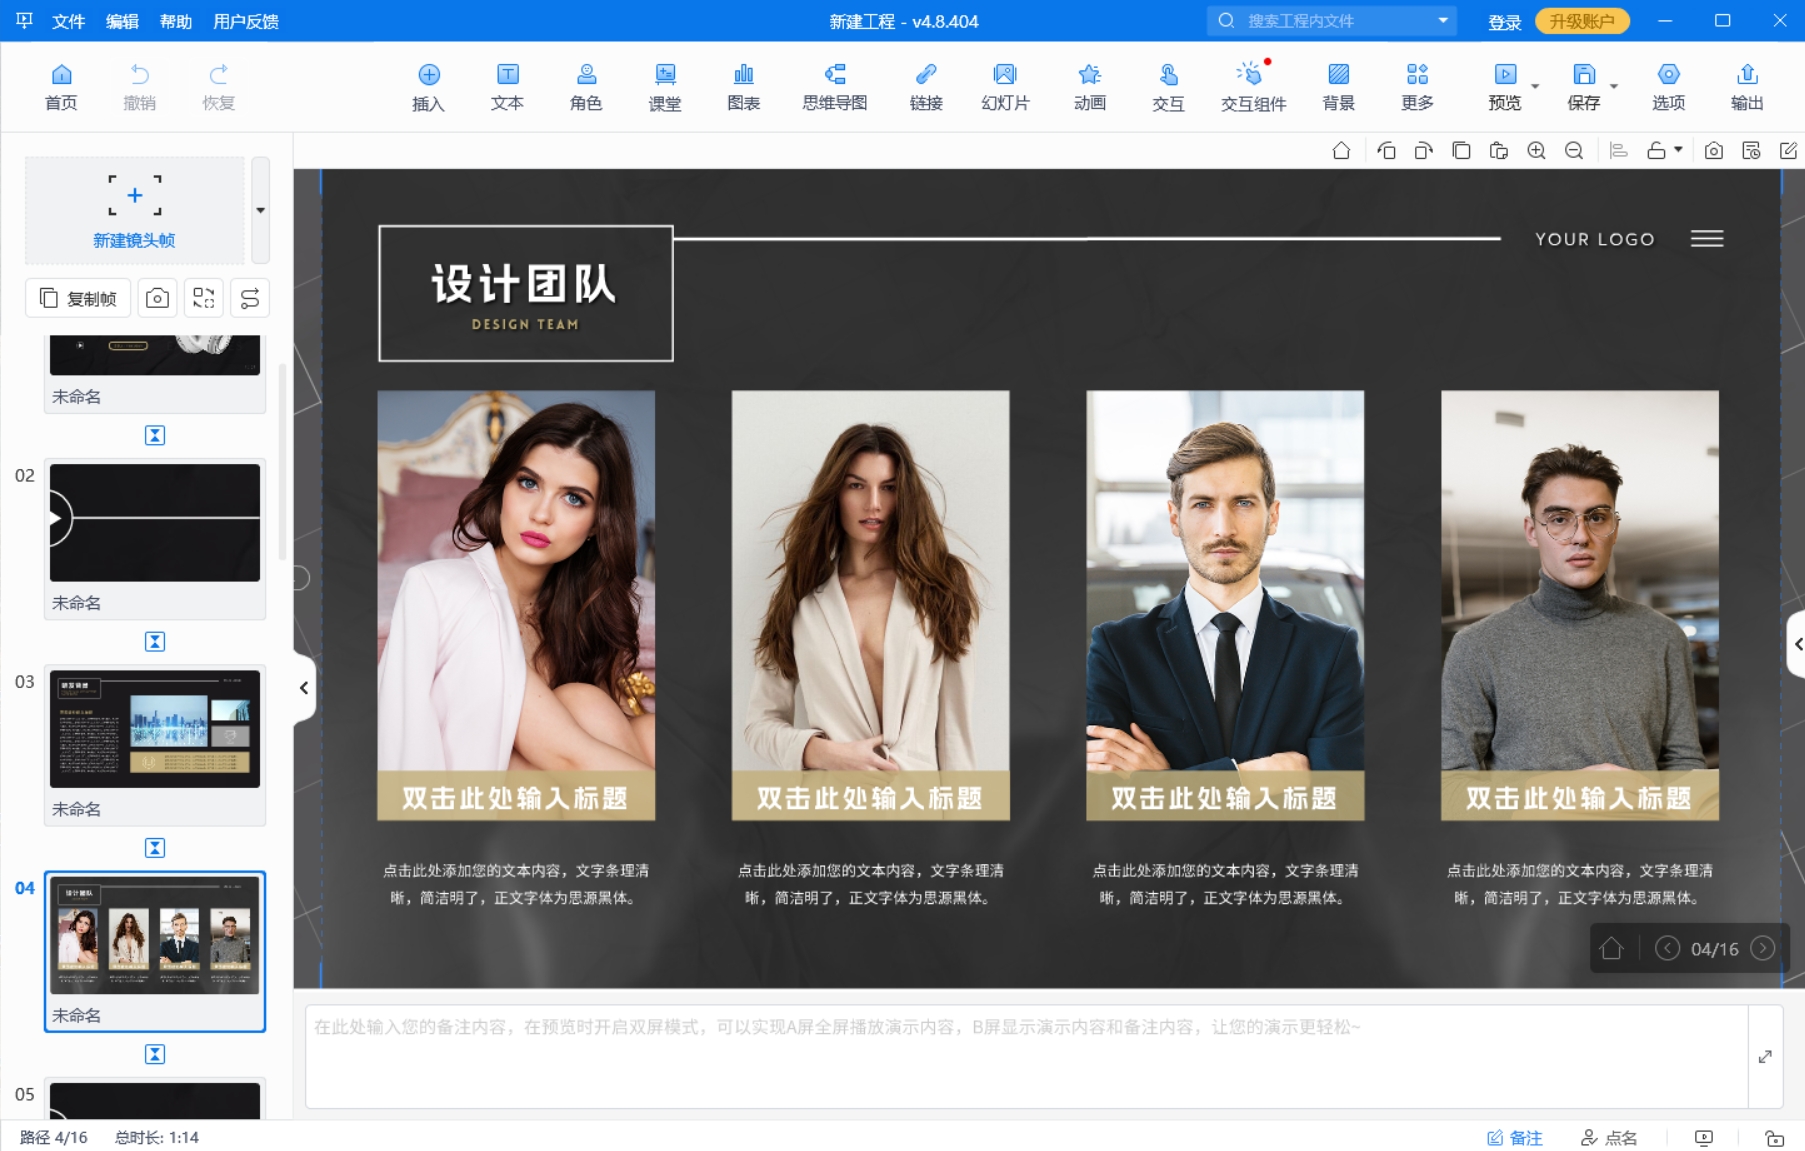
Task: Open the 幻灯片 slideshow tool
Action: click(1005, 87)
